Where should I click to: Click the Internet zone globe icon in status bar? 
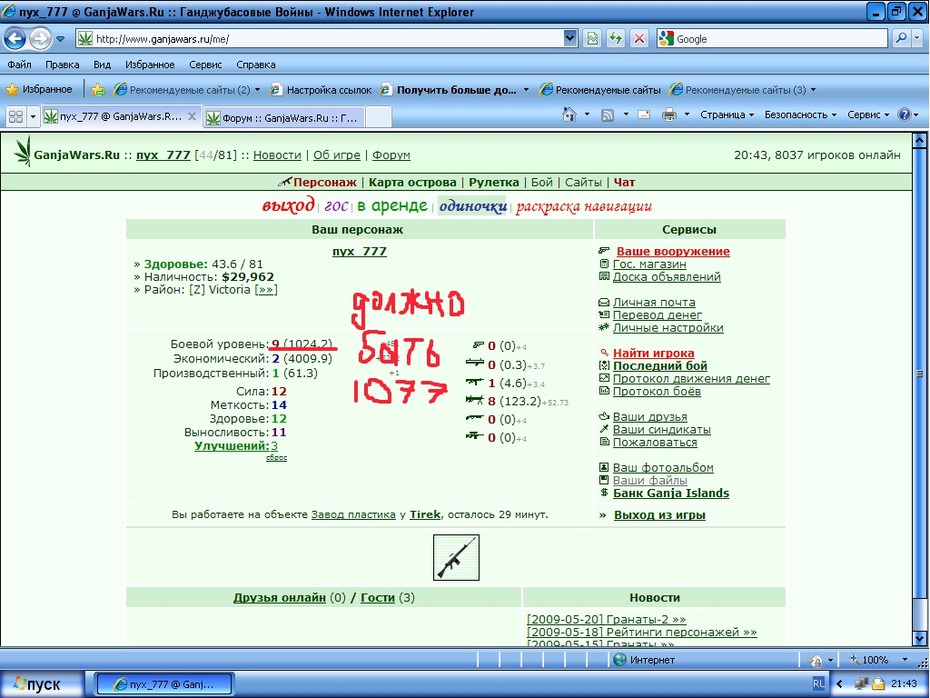[x=620, y=659]
